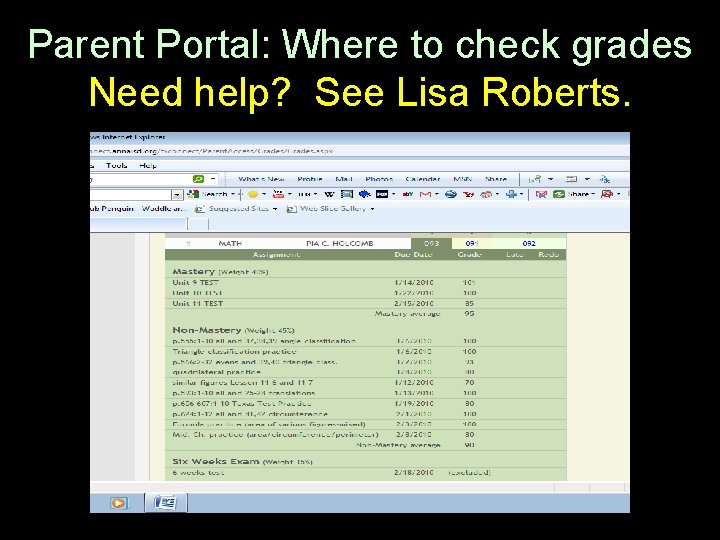
Task: Click MSN in the MSN toolbar
Action: tap(462, 179)
